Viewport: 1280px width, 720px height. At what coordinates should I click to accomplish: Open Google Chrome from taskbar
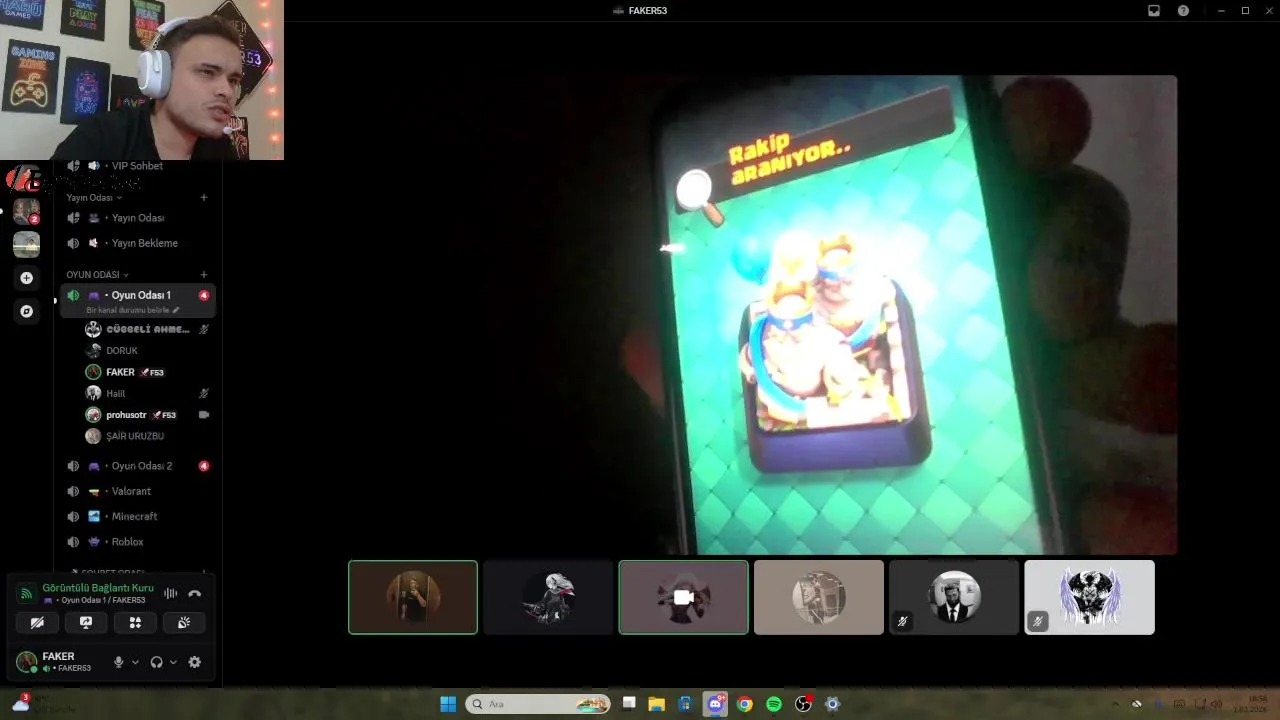tap(744, 704)
